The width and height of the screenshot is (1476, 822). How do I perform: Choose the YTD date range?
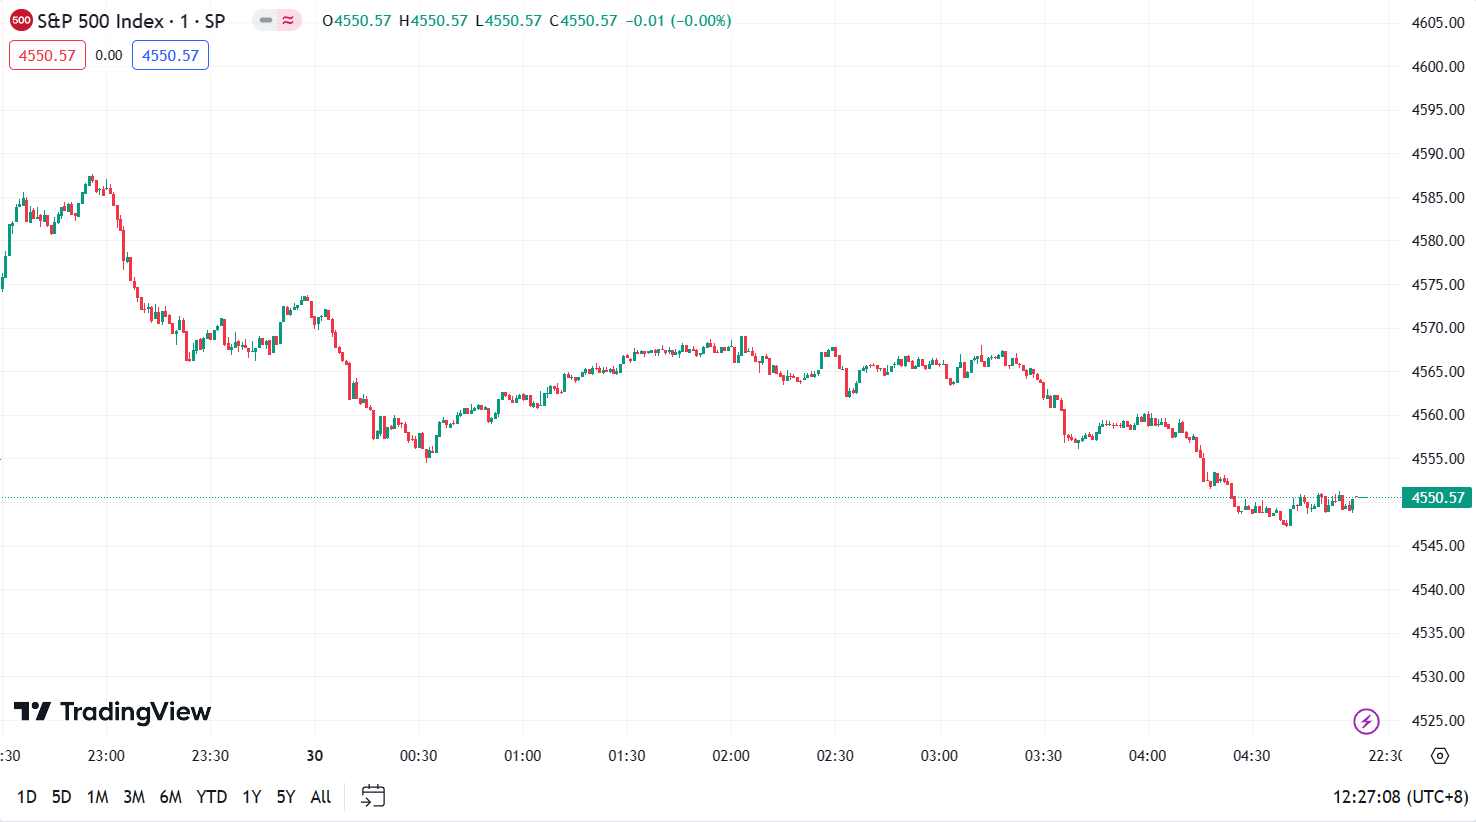pos(211,797)
